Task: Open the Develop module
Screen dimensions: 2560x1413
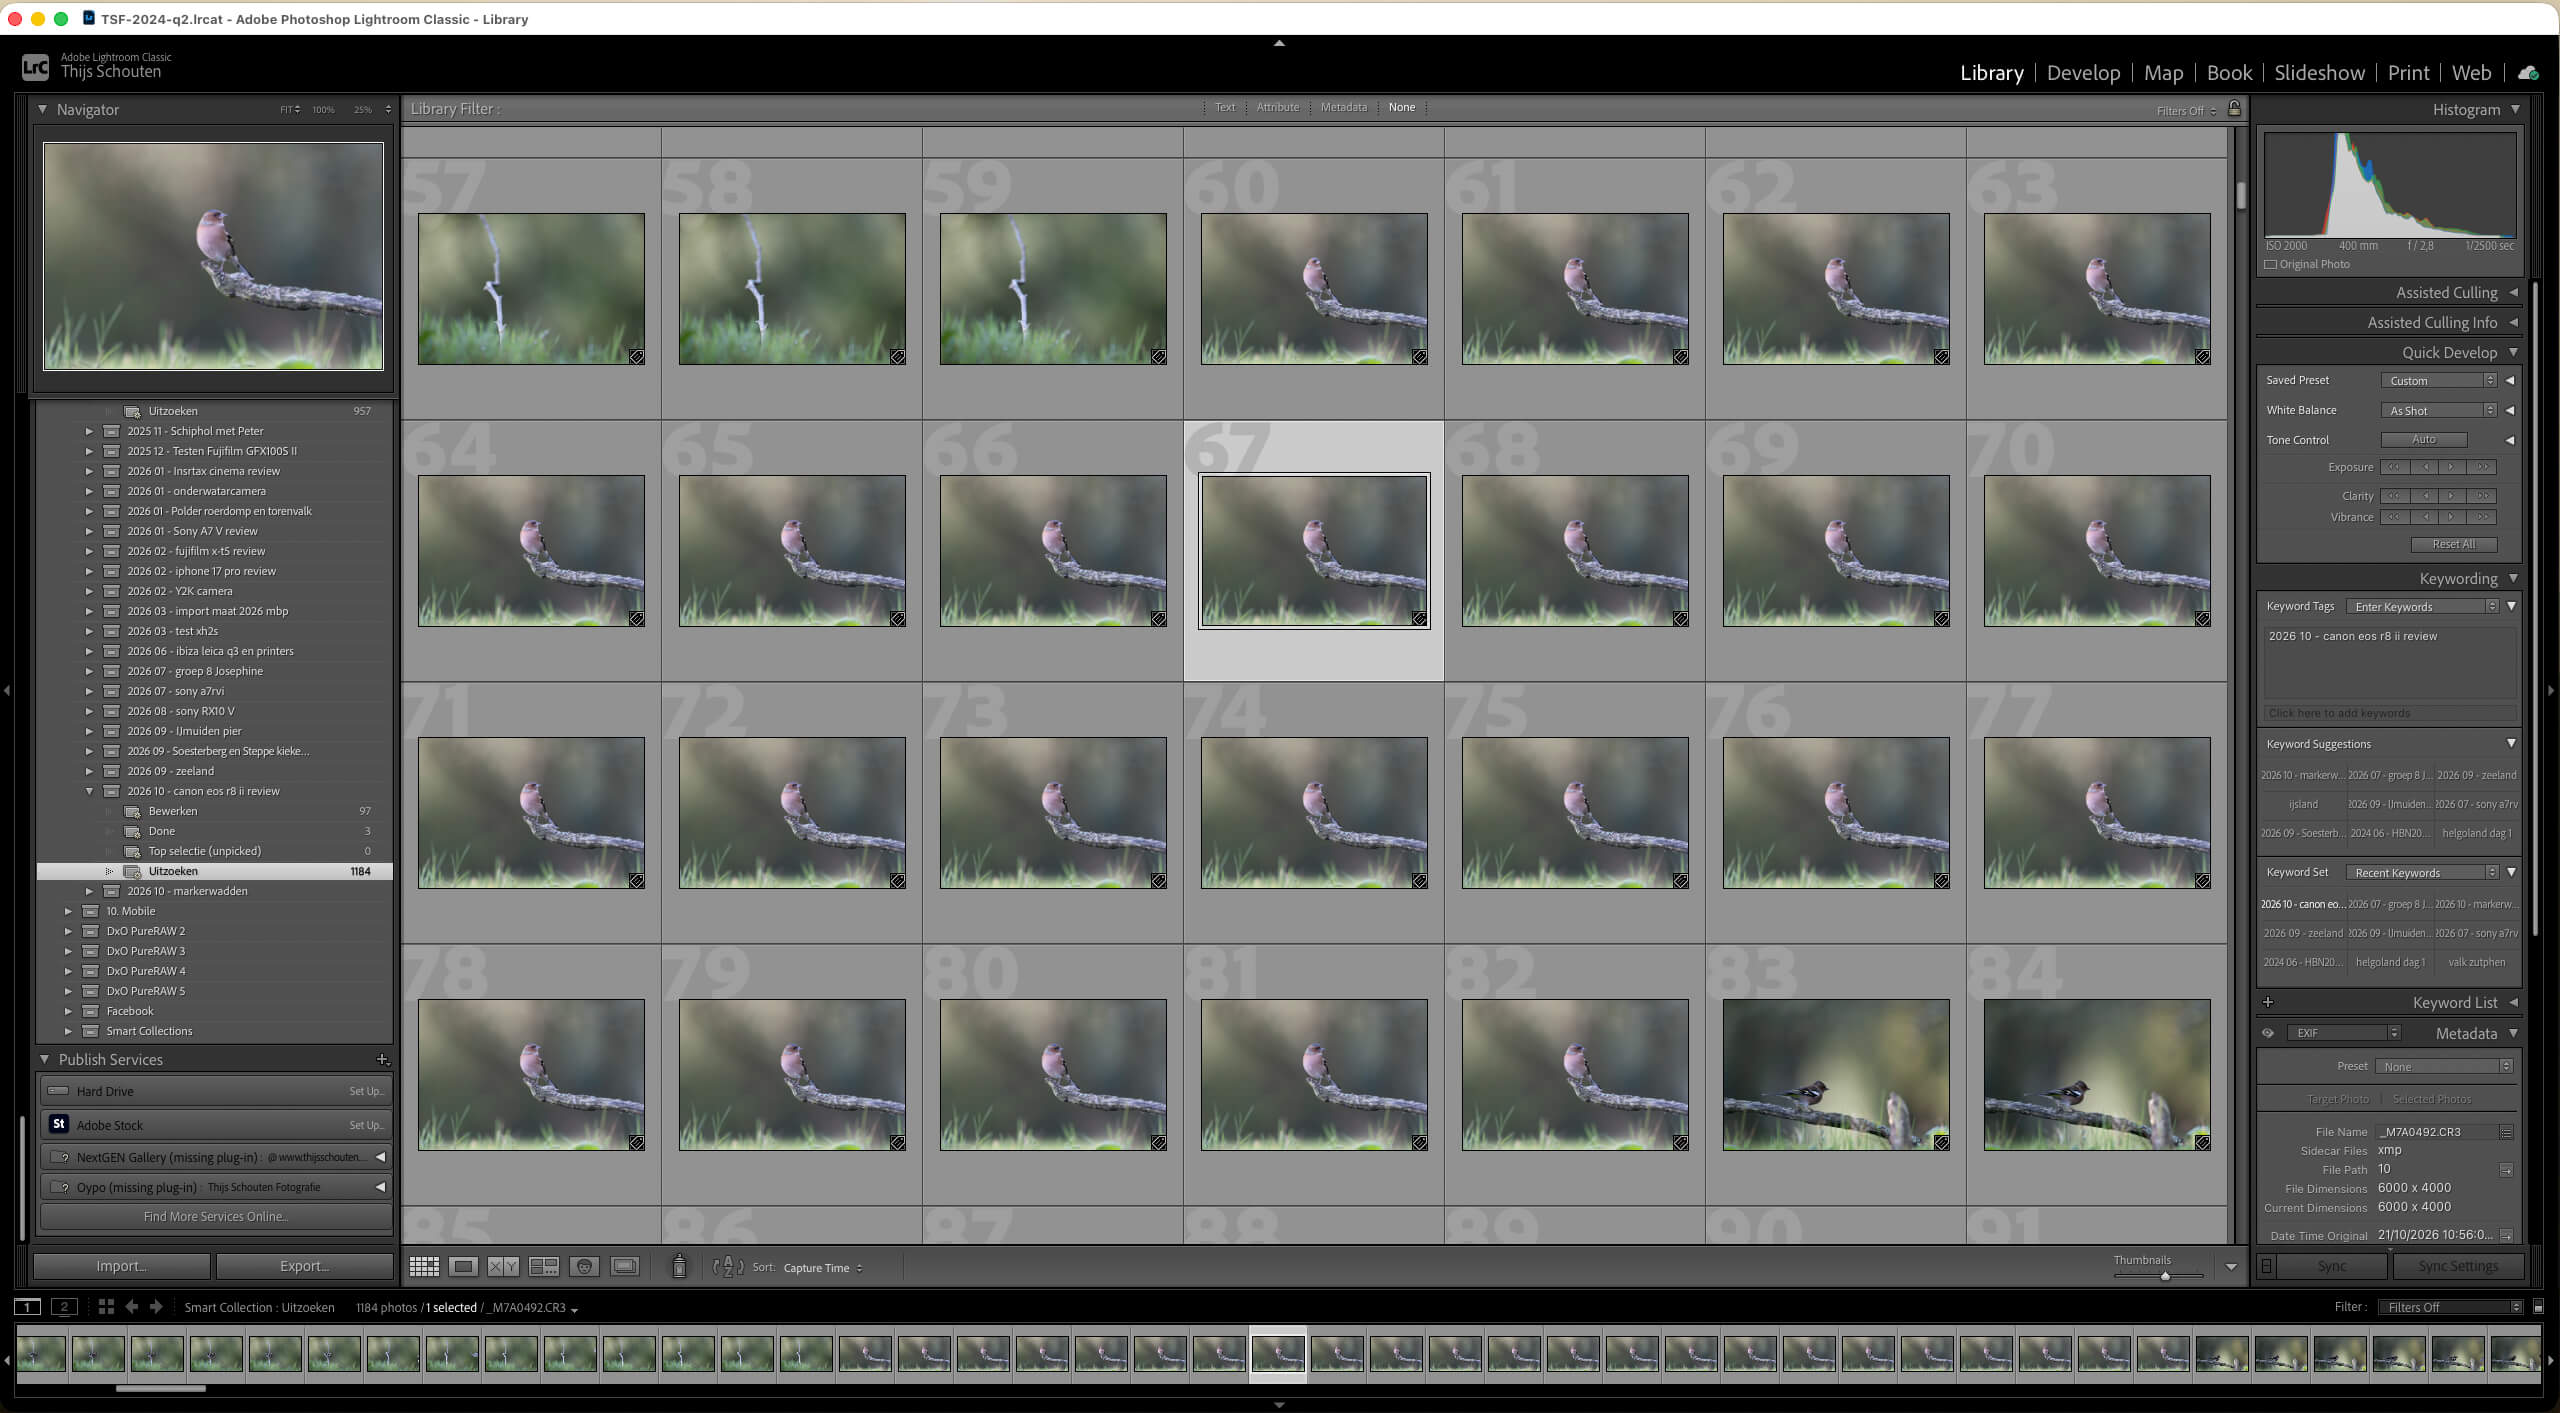Action: point(2083,73)
